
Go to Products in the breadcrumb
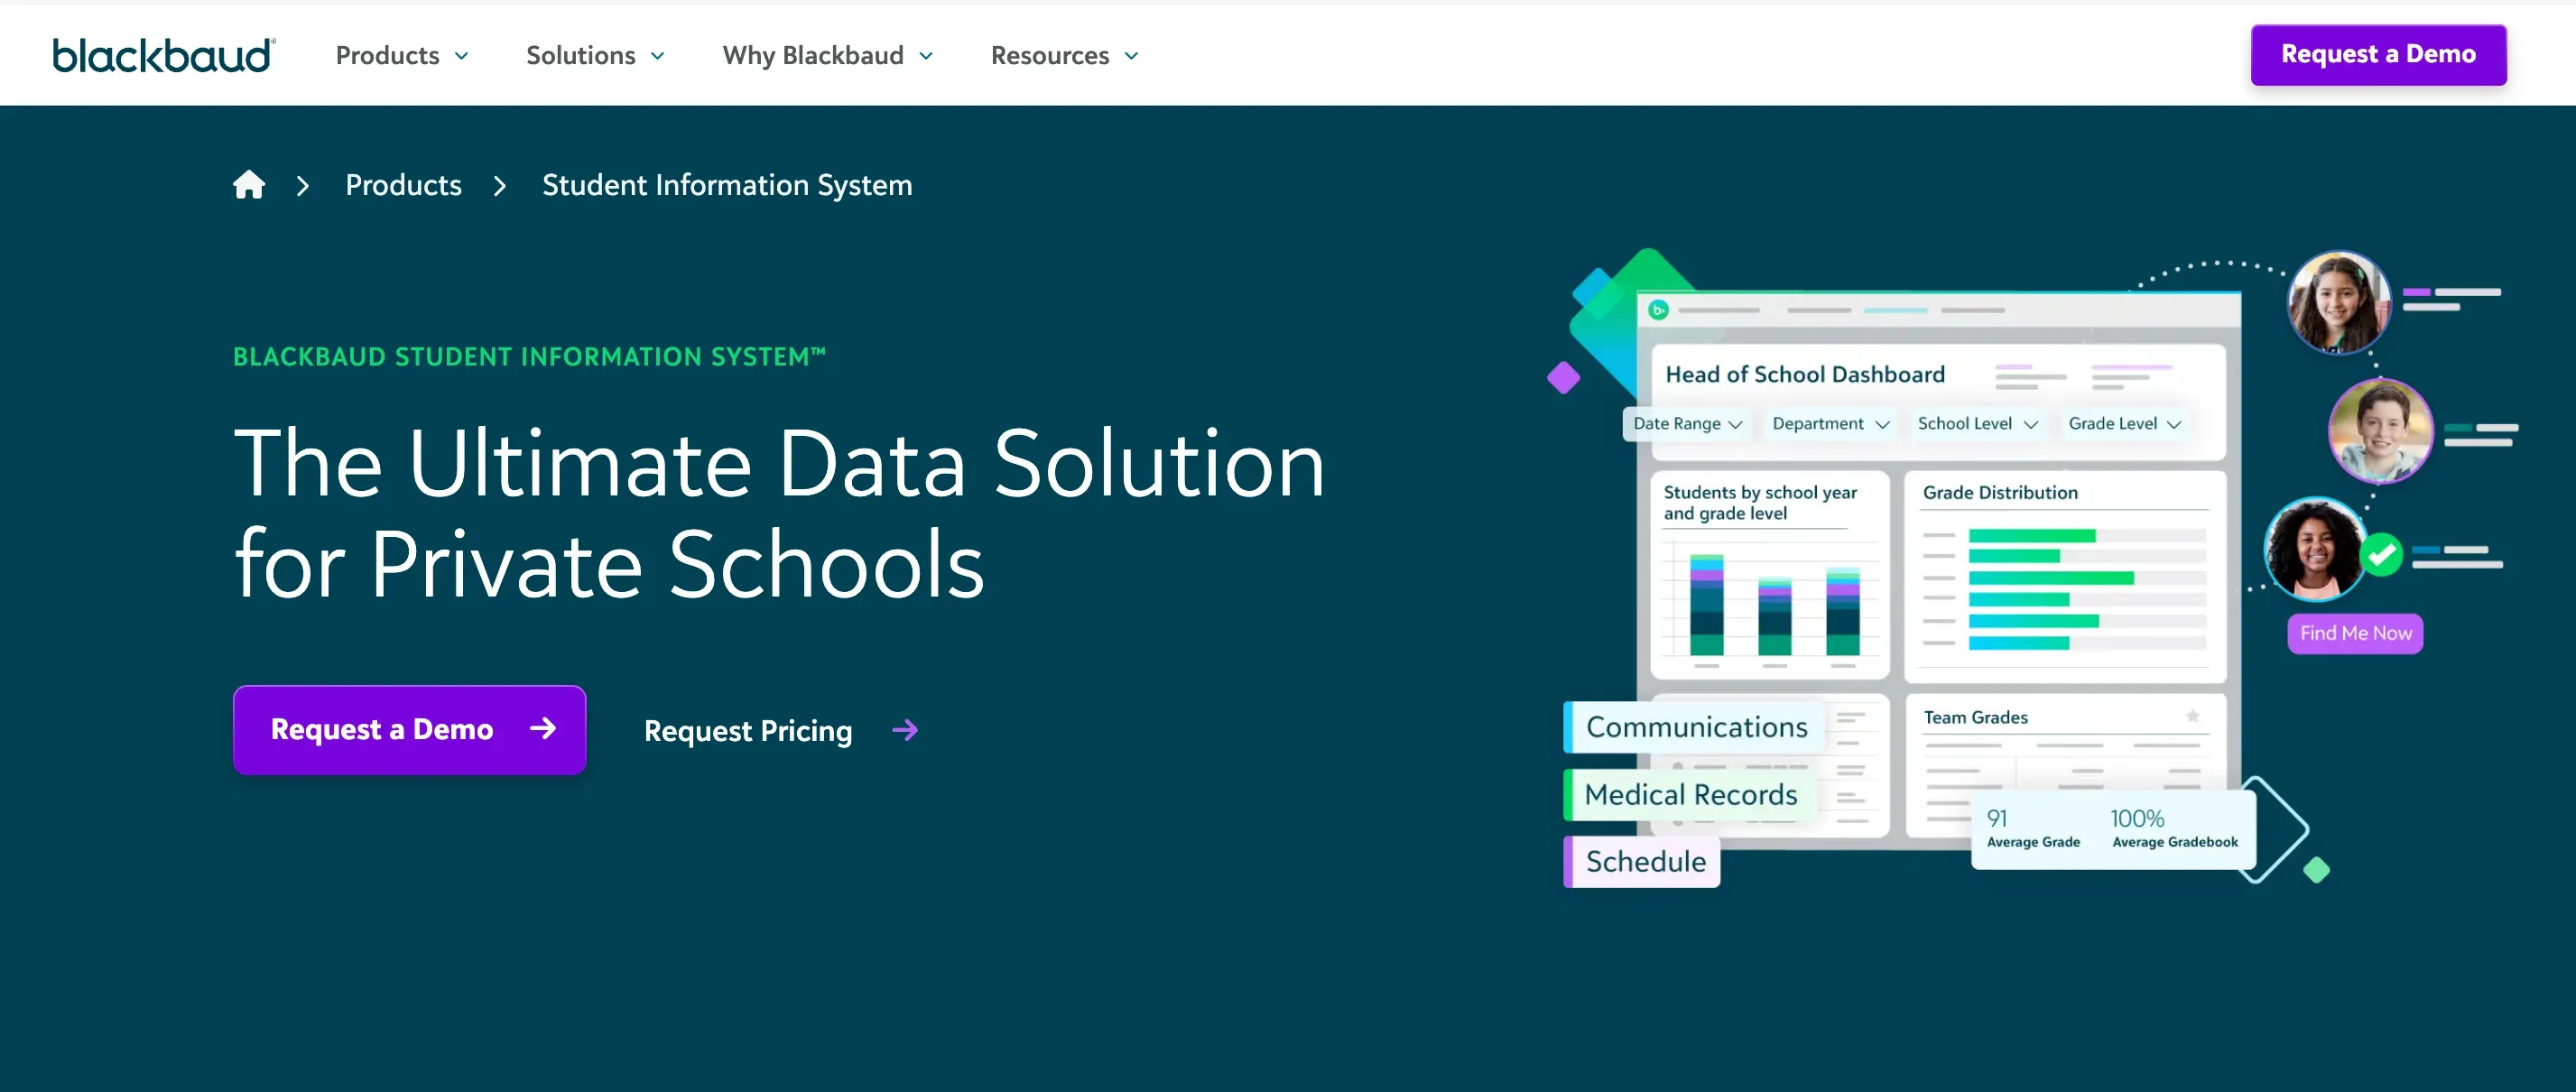tap(403, 185)
